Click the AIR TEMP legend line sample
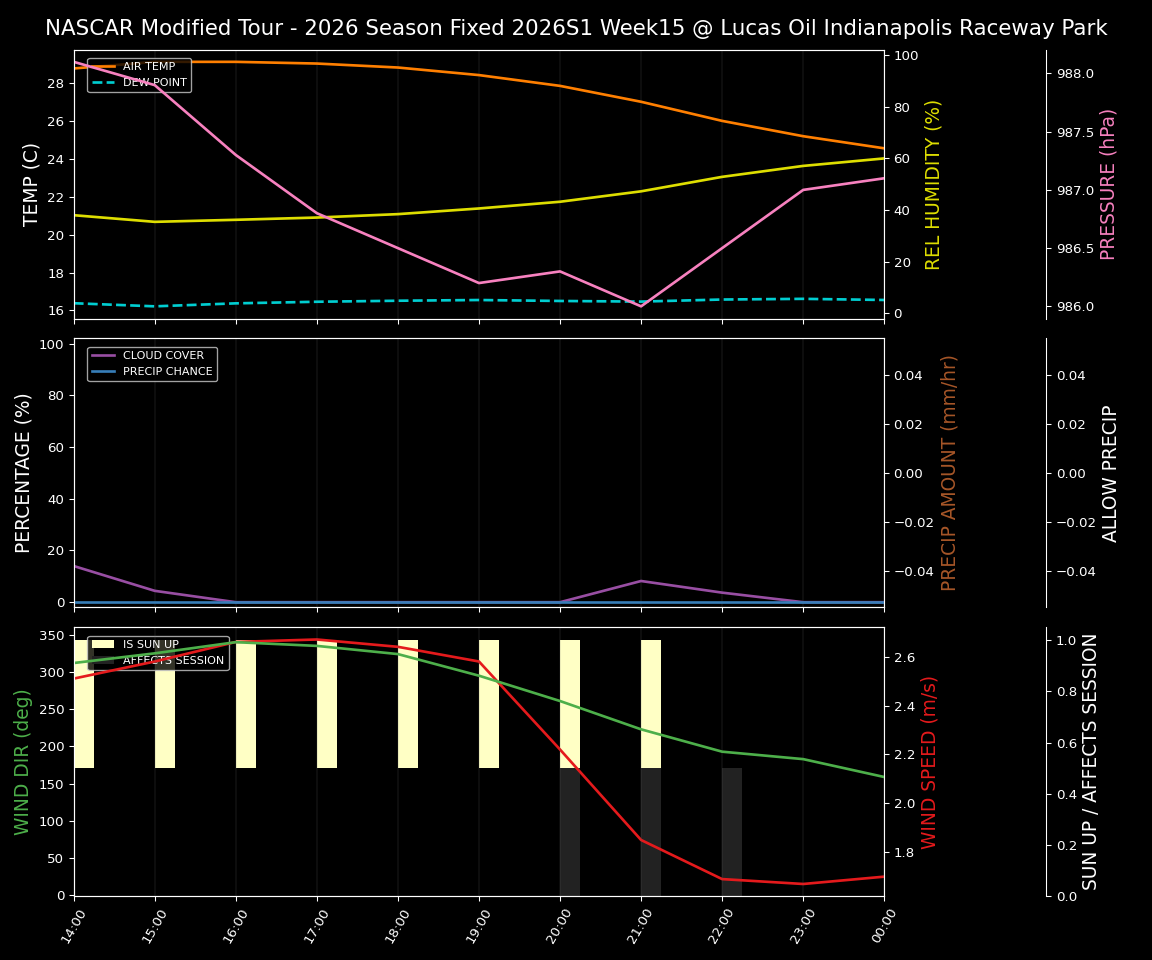This screenshot has width=1152, height=960. click(105, 66)
